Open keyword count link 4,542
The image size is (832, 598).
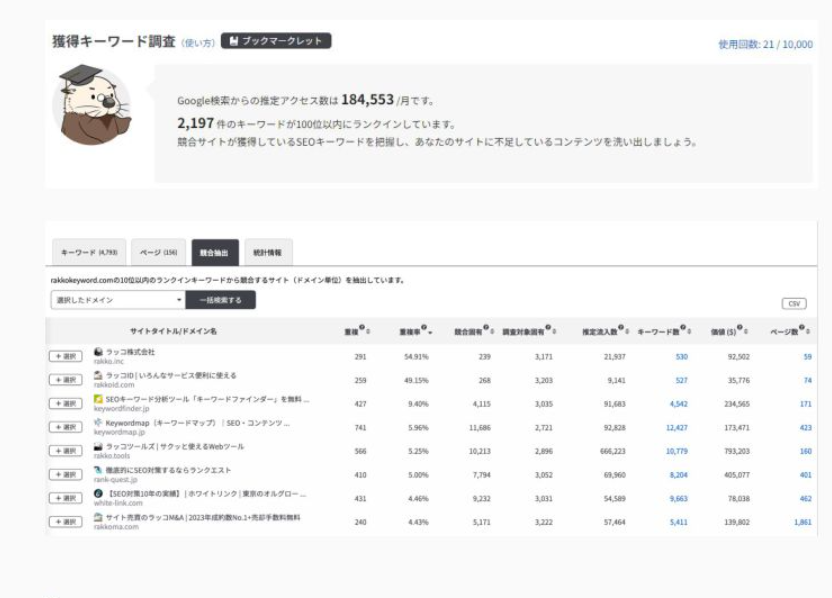(x=679, y=404)
